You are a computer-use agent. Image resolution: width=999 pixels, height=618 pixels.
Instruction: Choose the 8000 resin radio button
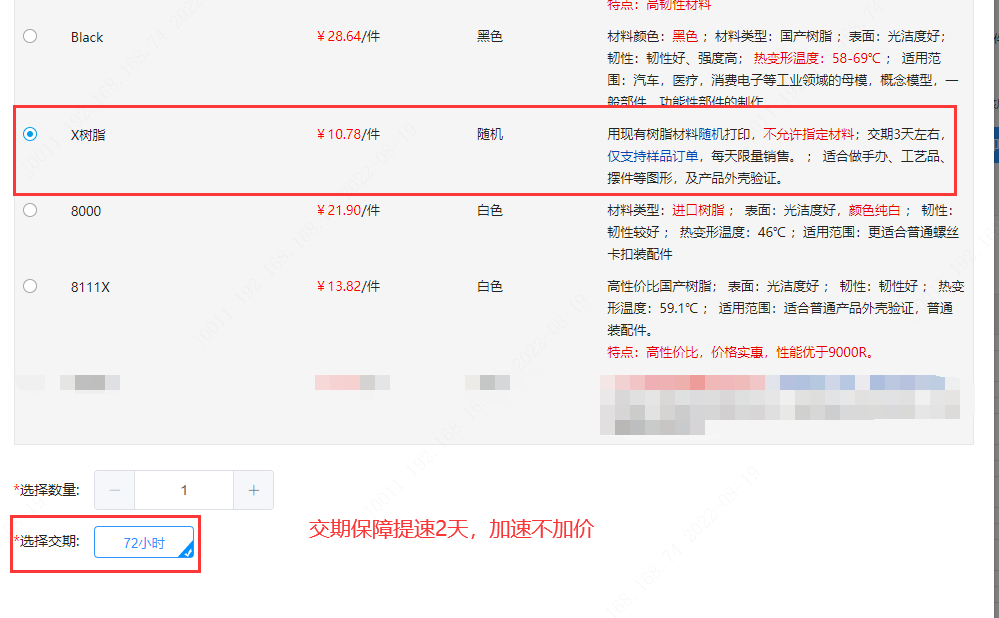point(30,210)
